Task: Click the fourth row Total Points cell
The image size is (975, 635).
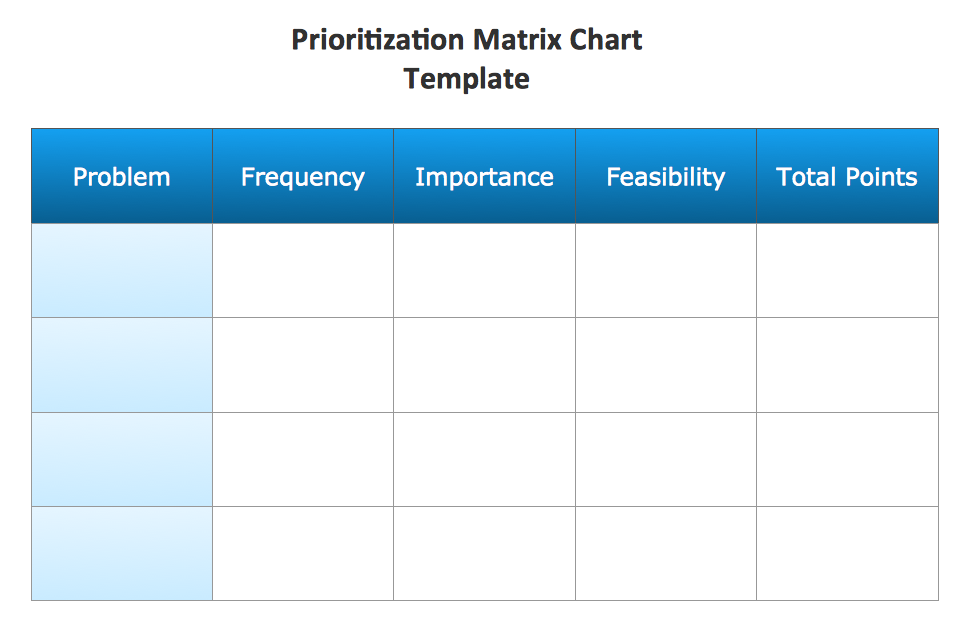Action: 847,553
